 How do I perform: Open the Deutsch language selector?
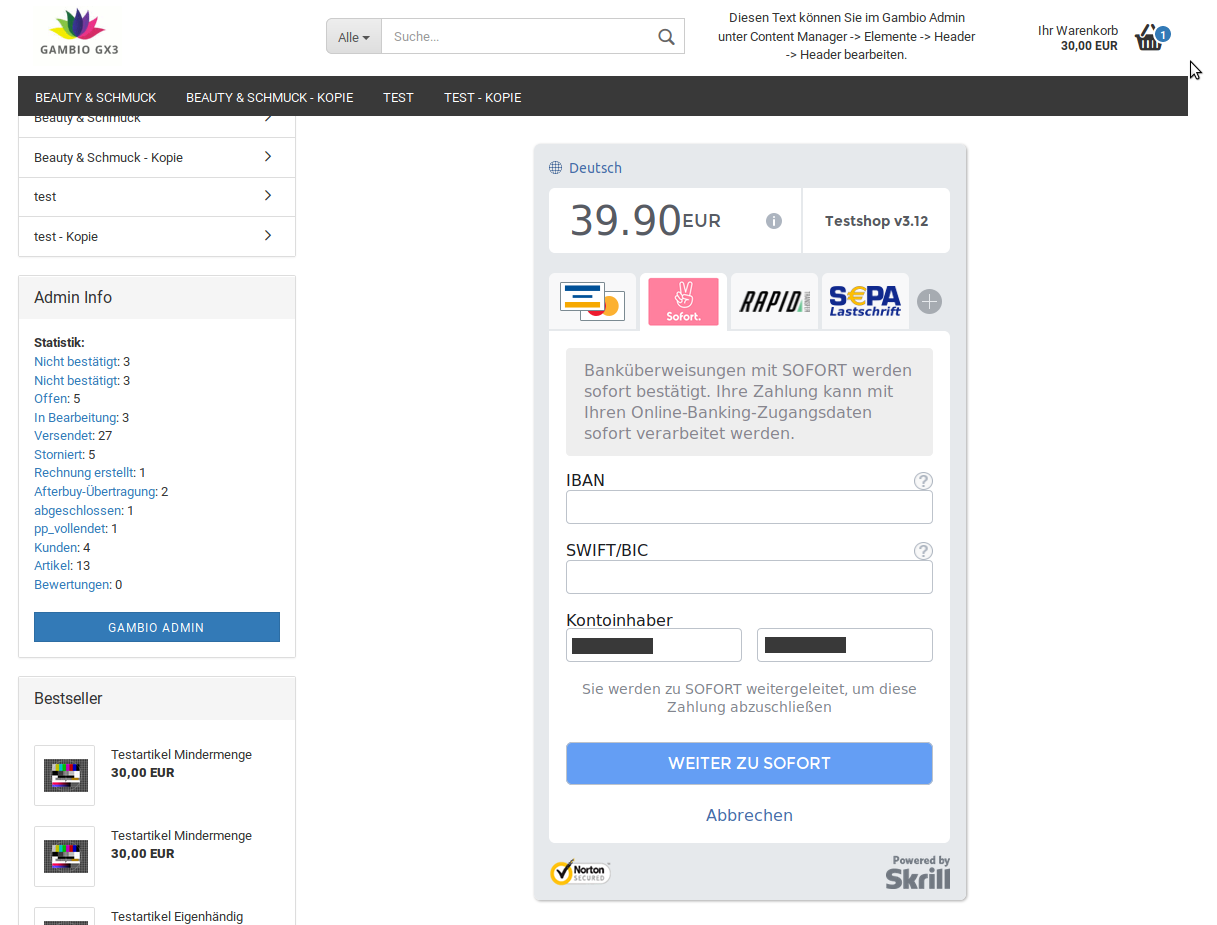[586, 168]
